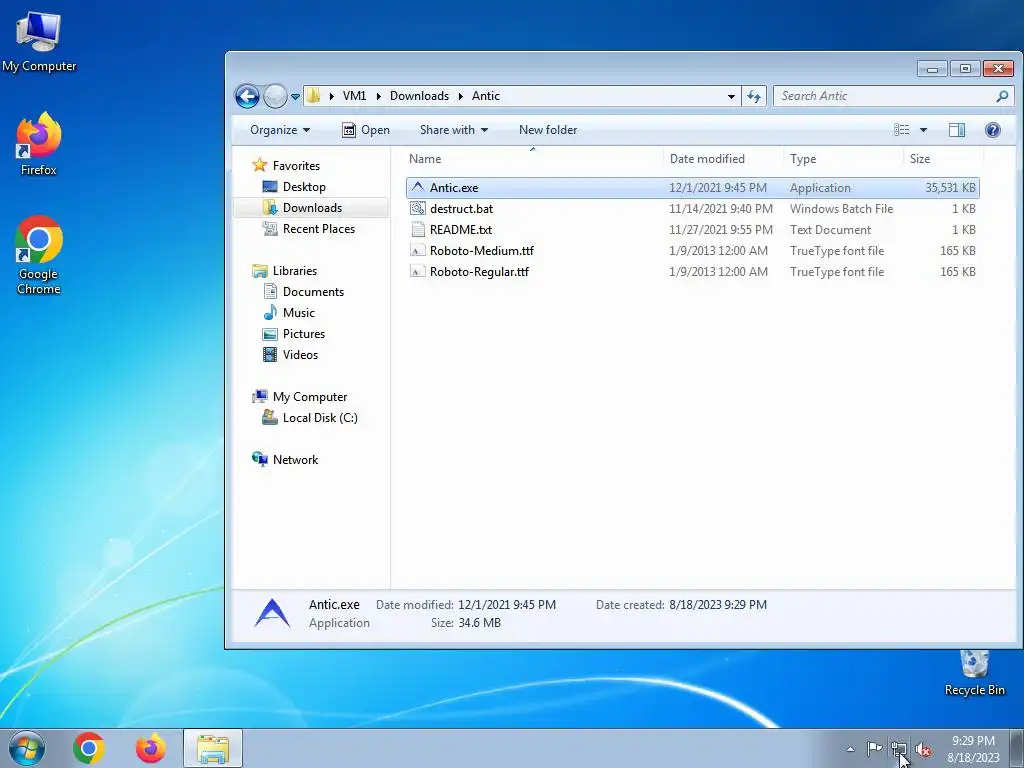
Task: Select the VM1 breadcrumb segment
Action: (355, 96)
